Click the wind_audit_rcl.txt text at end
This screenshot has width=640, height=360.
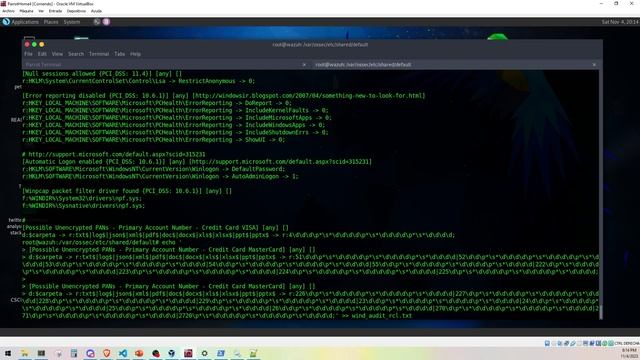coord(382,316)
